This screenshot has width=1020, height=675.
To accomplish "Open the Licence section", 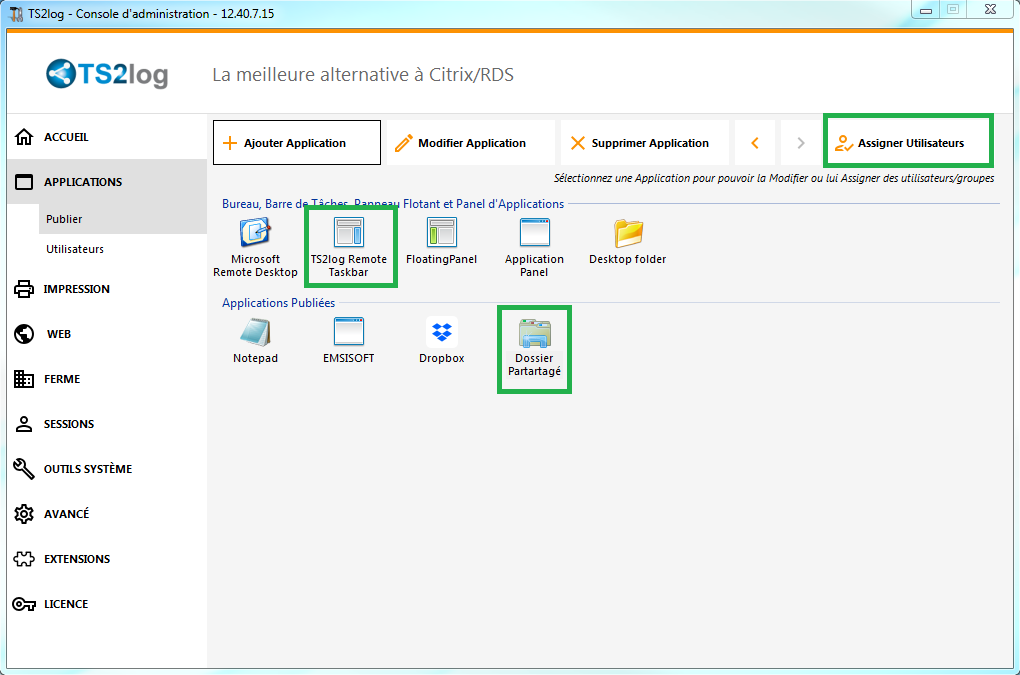I will (x=107, y=604).
